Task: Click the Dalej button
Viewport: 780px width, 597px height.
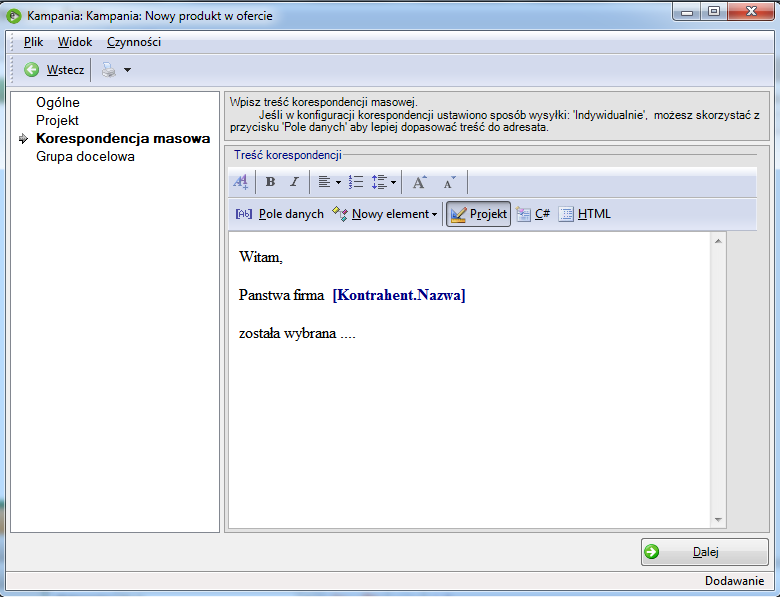Action: 704,552
